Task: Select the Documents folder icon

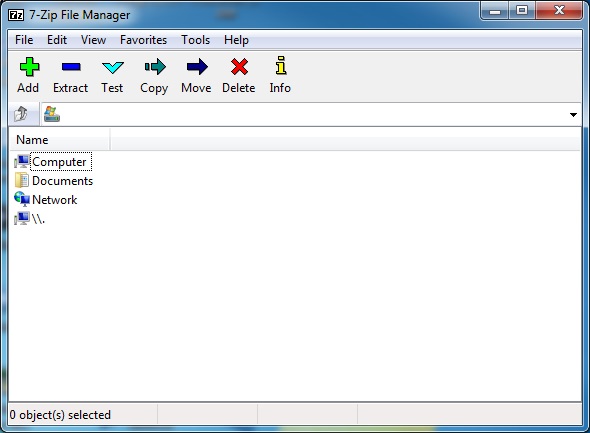Action: (22, 180)
